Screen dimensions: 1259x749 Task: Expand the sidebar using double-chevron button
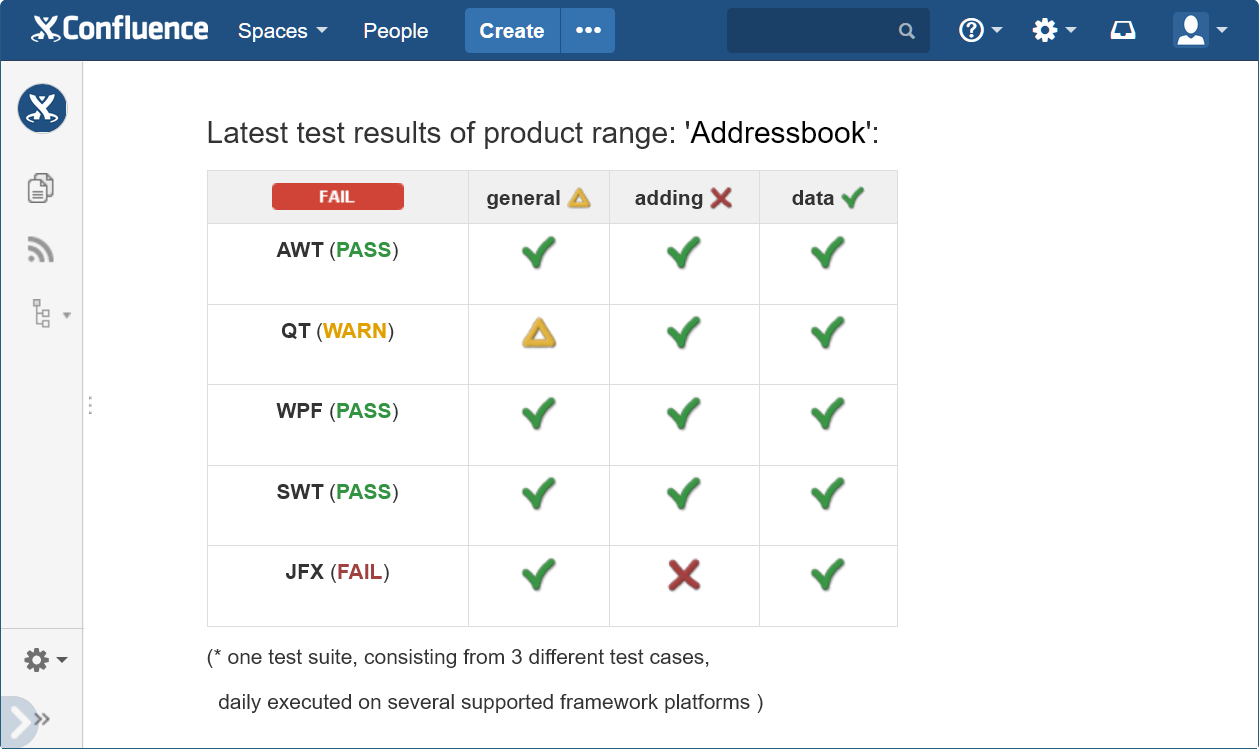coord(41,718)
